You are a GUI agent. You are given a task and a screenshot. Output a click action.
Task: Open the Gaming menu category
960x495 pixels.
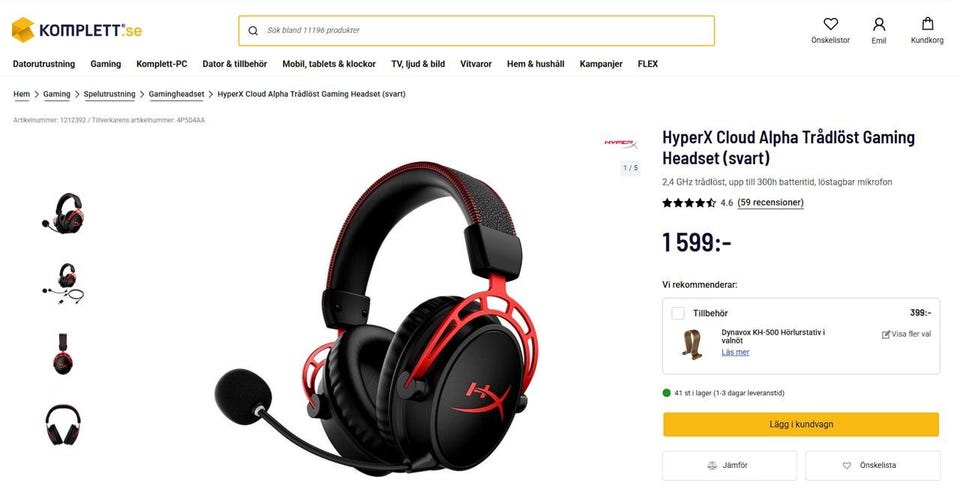[106, 64]
